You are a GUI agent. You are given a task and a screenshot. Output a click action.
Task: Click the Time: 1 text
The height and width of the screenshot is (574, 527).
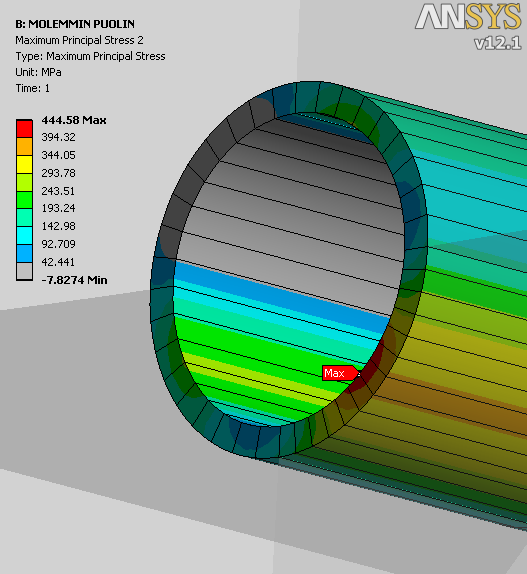pyautogui.click(x=33, y=88)
